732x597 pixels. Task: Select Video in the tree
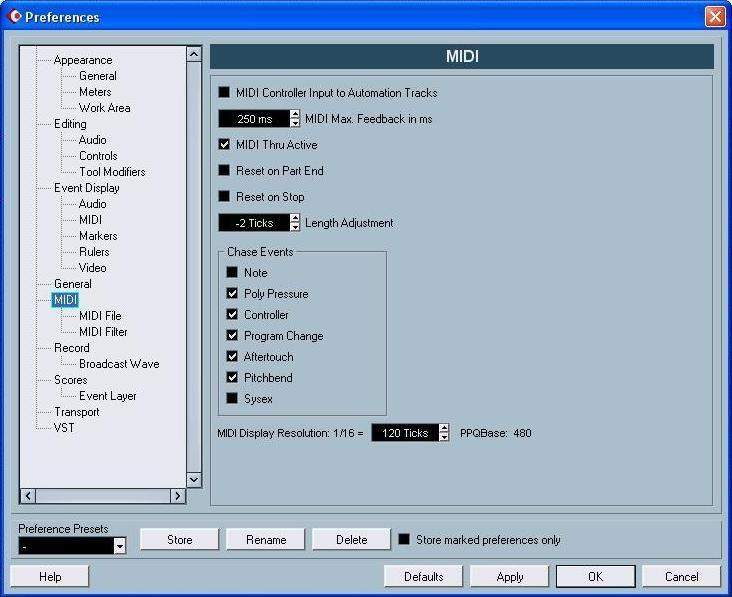click(x=92, y=267)
